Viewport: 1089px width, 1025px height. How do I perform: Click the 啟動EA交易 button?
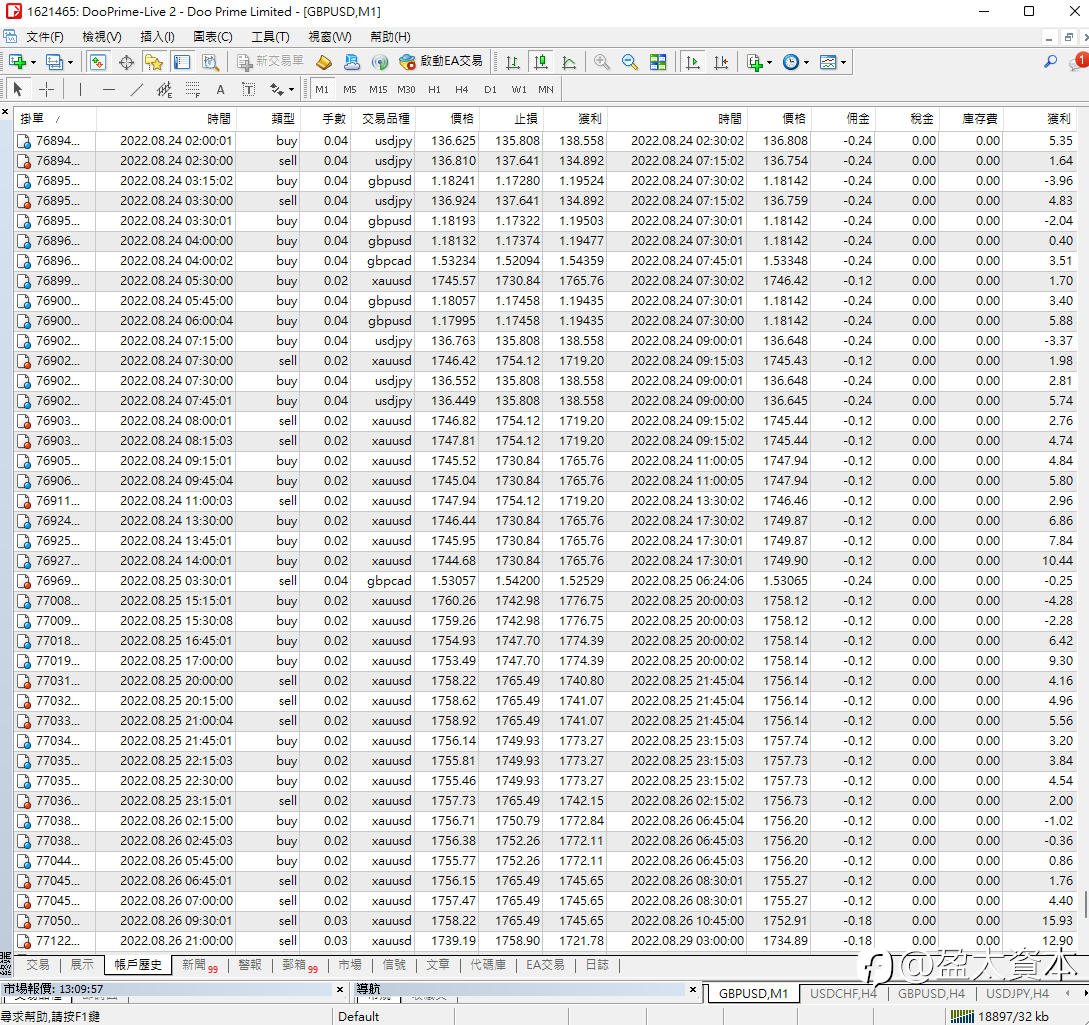(x=440, y=62)
